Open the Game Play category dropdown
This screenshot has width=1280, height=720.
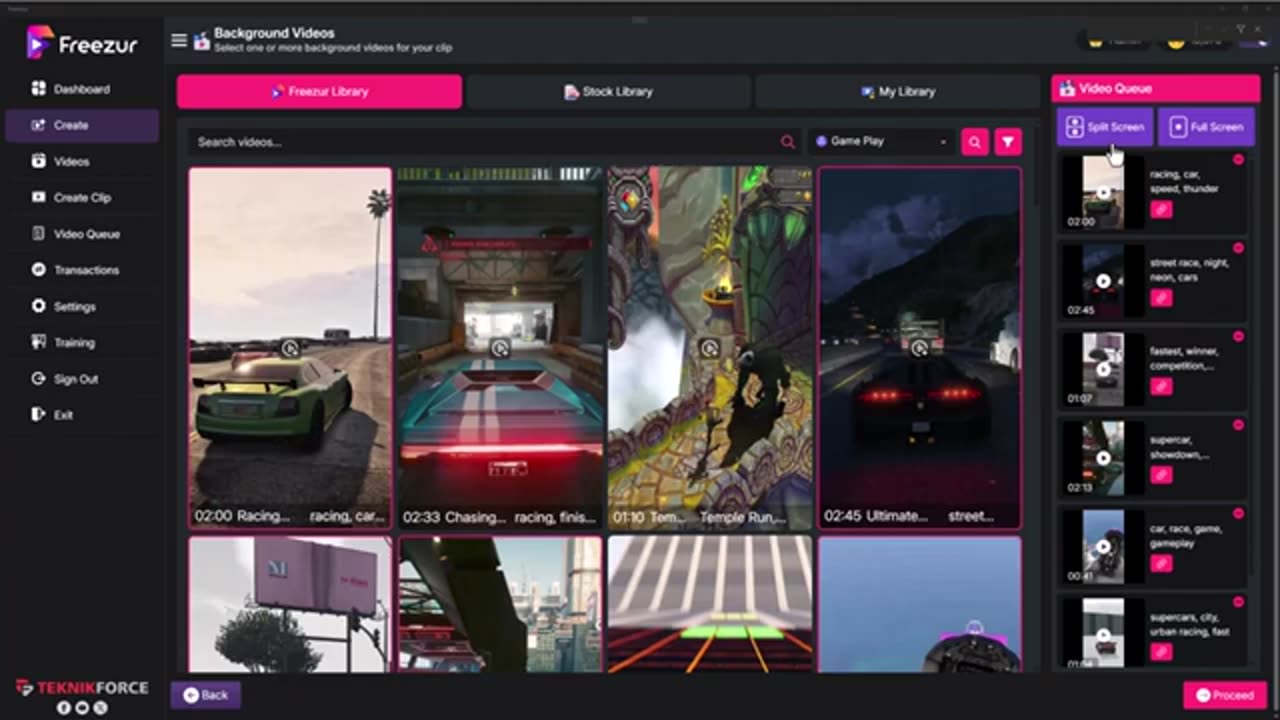[882, 142]
